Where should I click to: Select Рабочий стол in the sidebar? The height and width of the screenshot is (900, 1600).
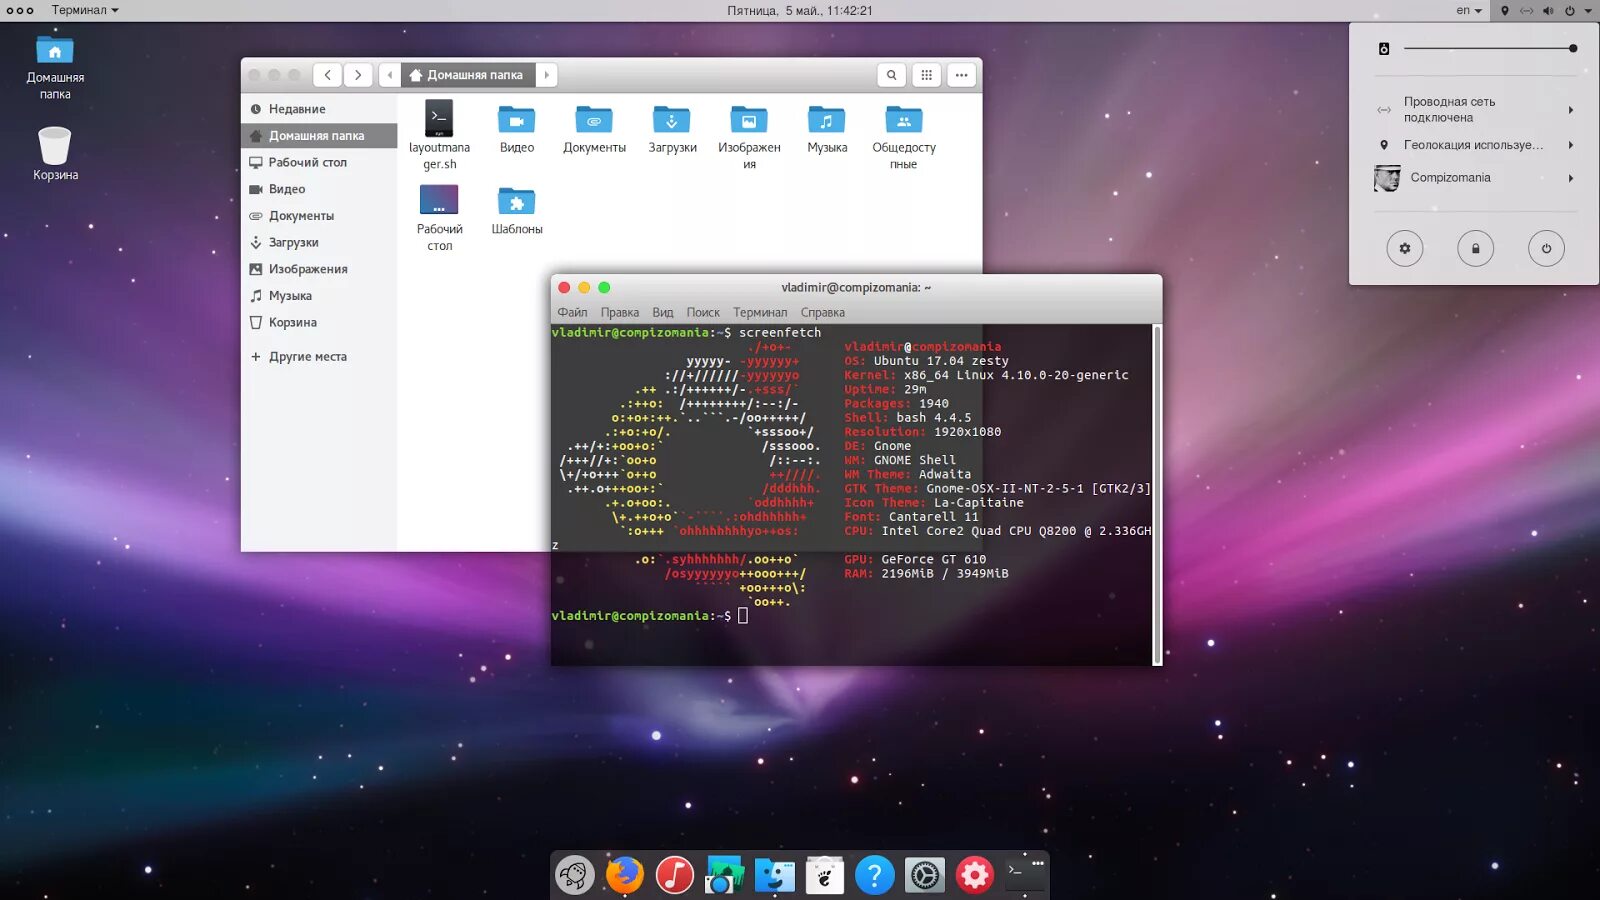pos(319,162)
